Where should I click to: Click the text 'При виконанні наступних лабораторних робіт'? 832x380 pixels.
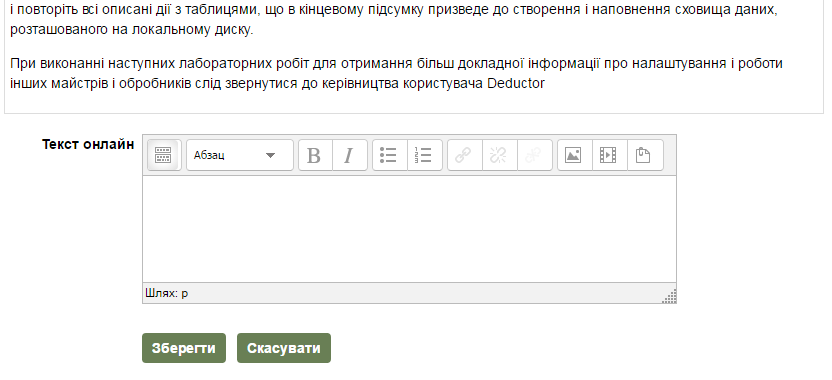[x=160, y=64]
